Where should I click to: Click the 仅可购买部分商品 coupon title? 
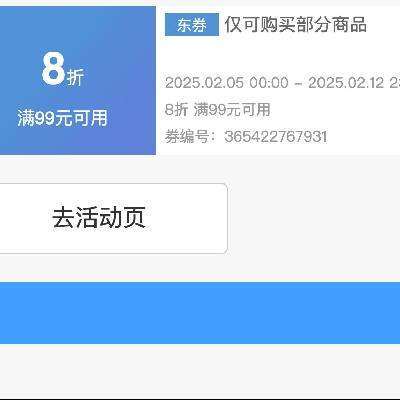(295, 25)
